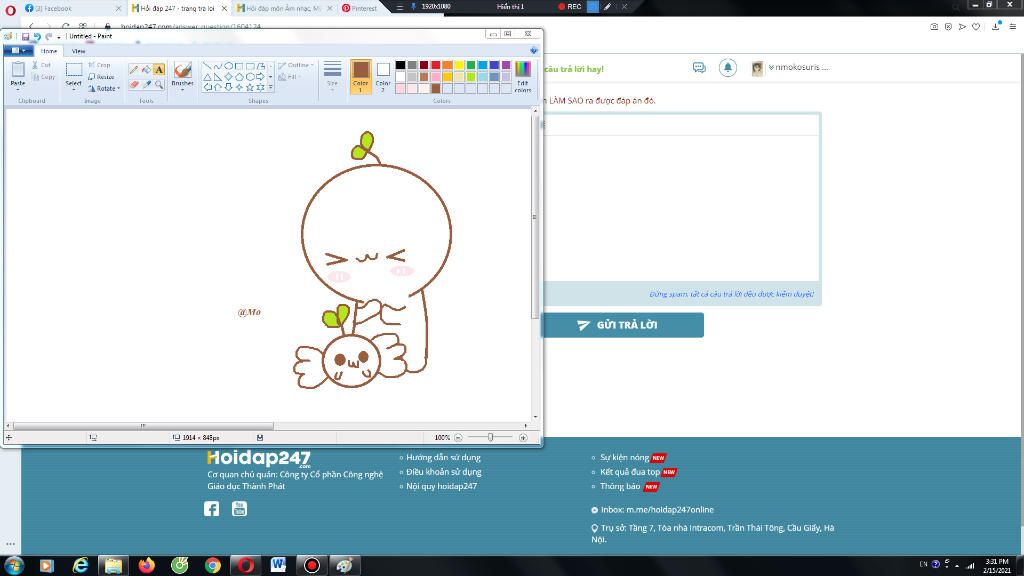1024x576 pixels.
Task: Expand the Shapes gallery more arrow
Action: point(271,87)
